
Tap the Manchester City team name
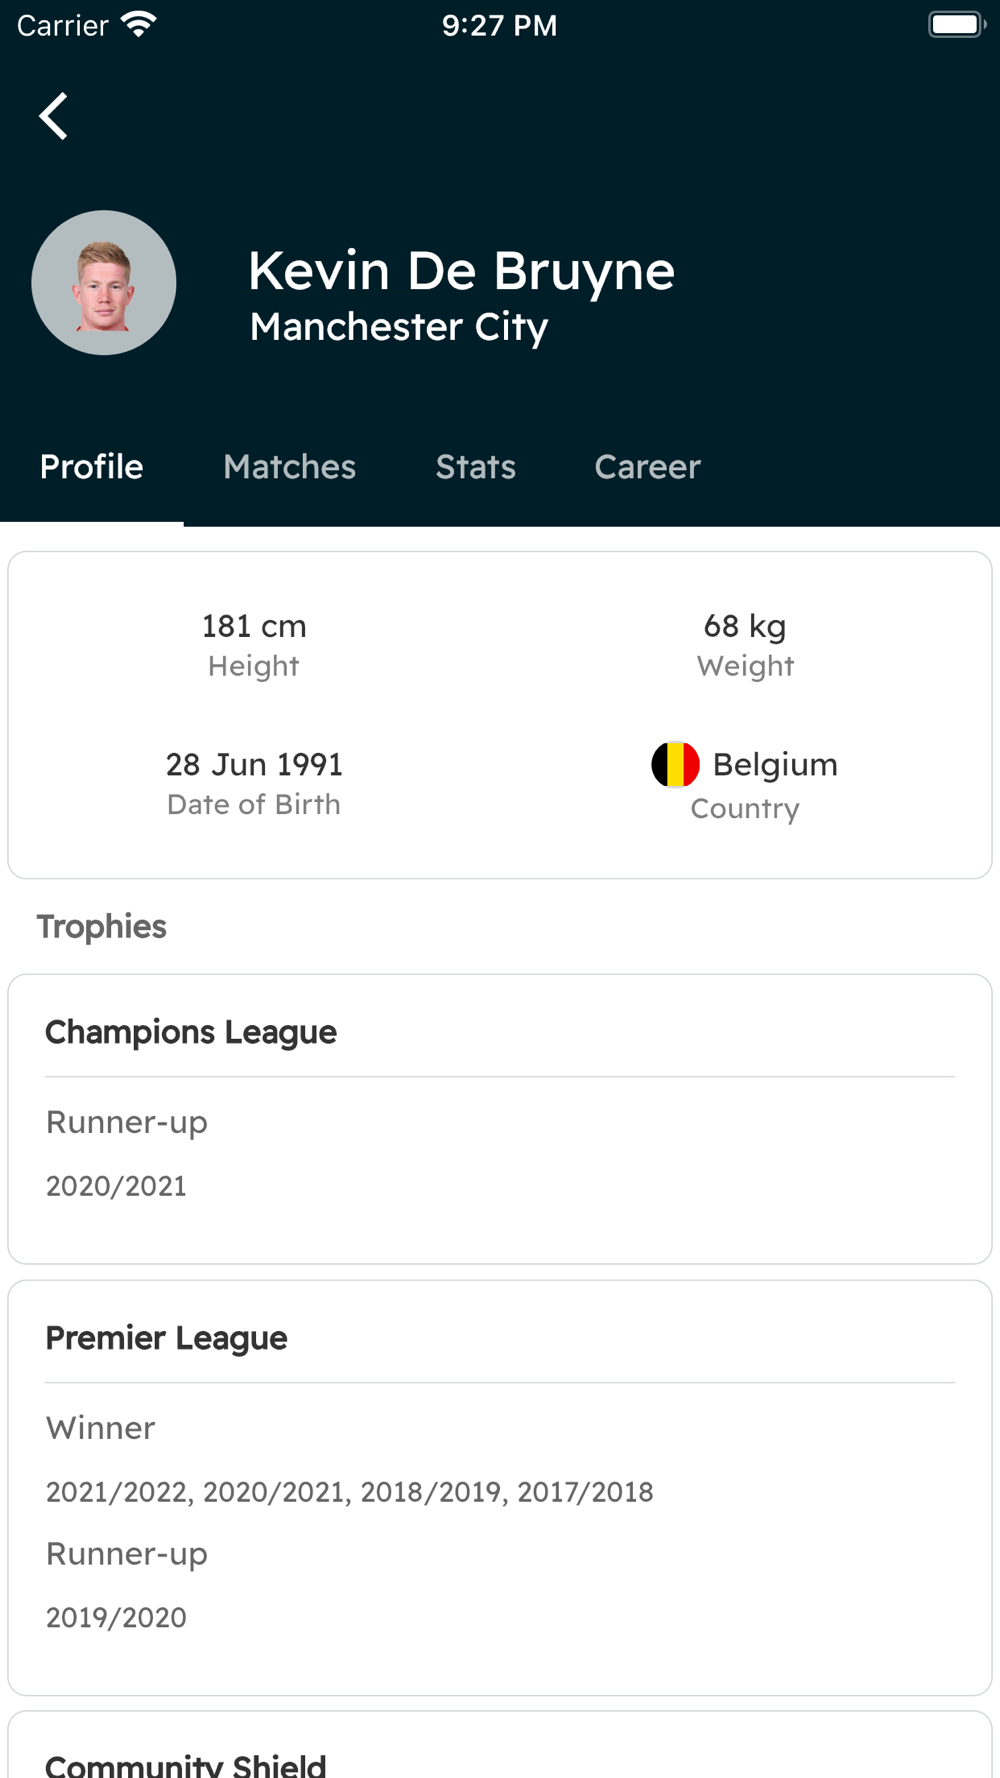pos(399,327)
